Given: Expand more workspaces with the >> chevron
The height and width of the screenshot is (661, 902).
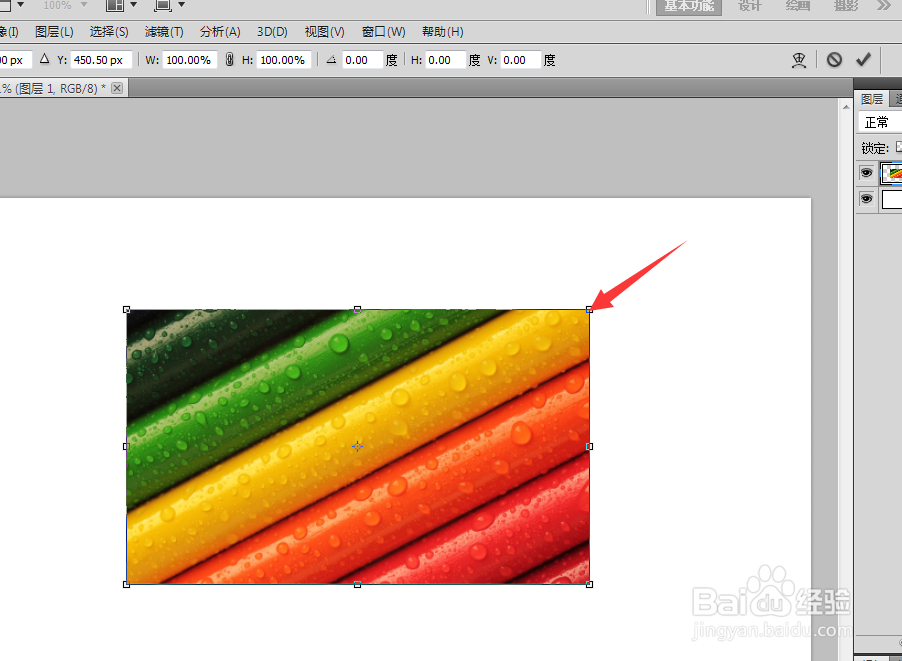Looking at the screenshot, I should coord(883,6).
